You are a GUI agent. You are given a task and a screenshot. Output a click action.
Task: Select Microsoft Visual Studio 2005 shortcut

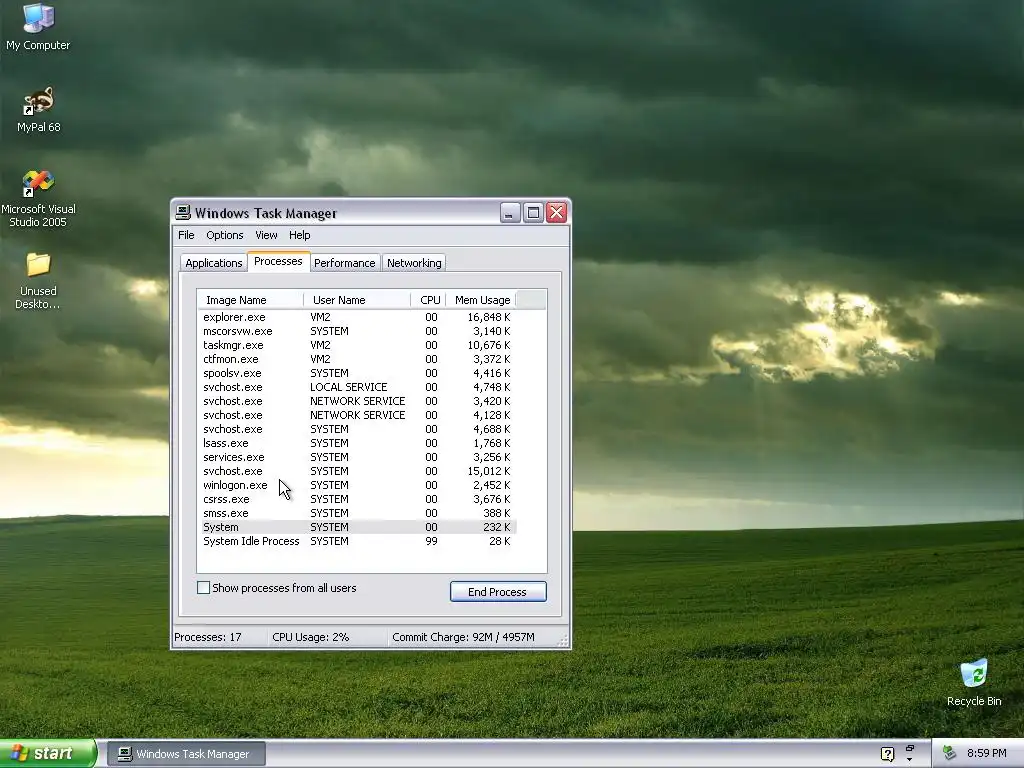click(x=39, y=199)
